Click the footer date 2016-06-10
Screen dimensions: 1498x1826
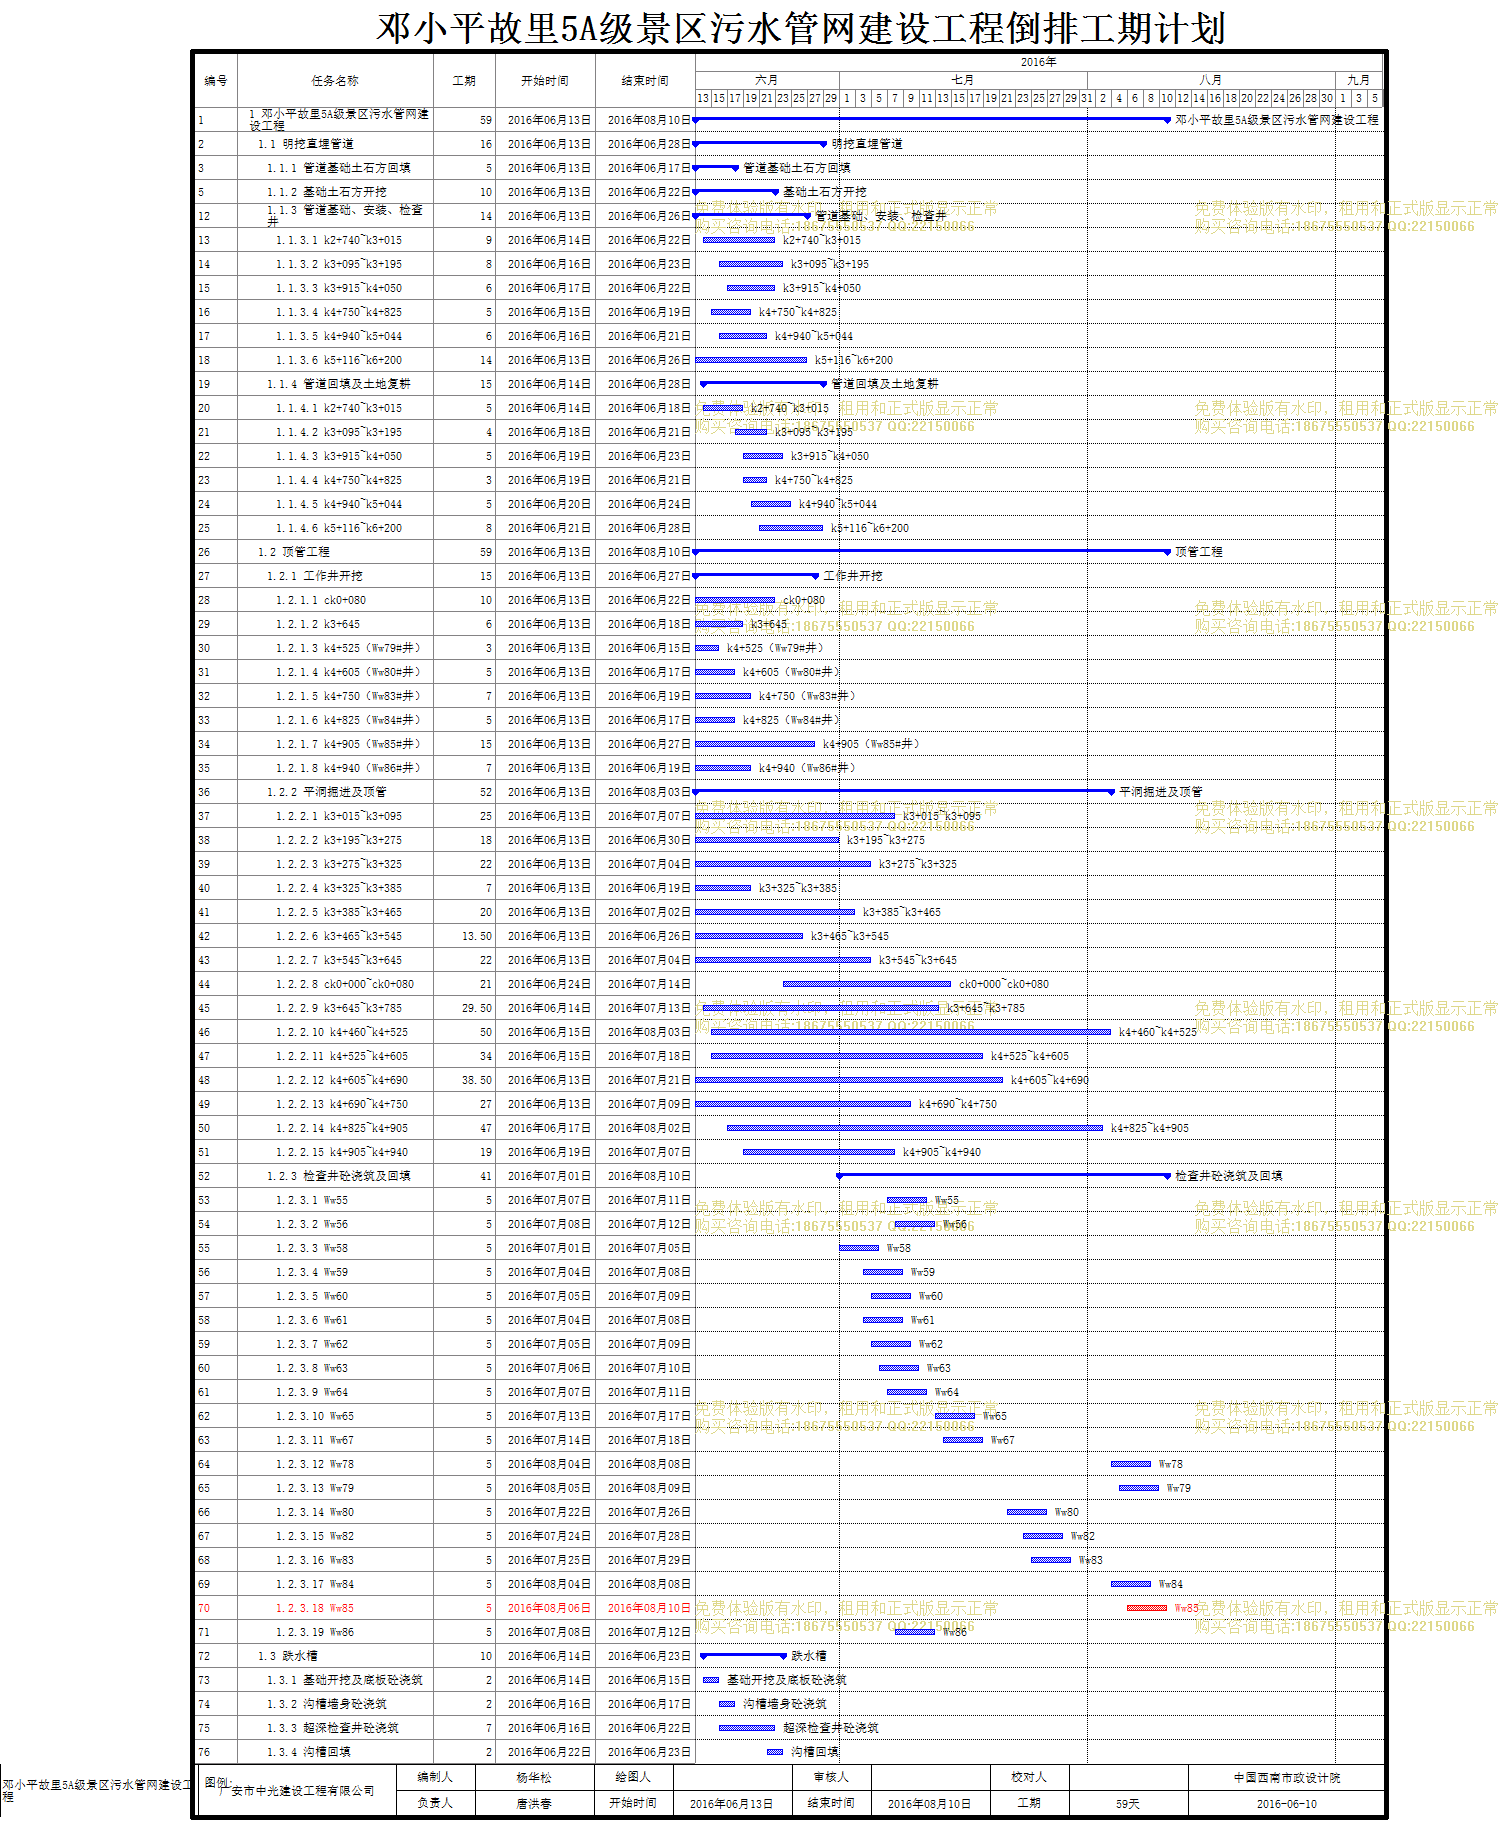1287,1804
